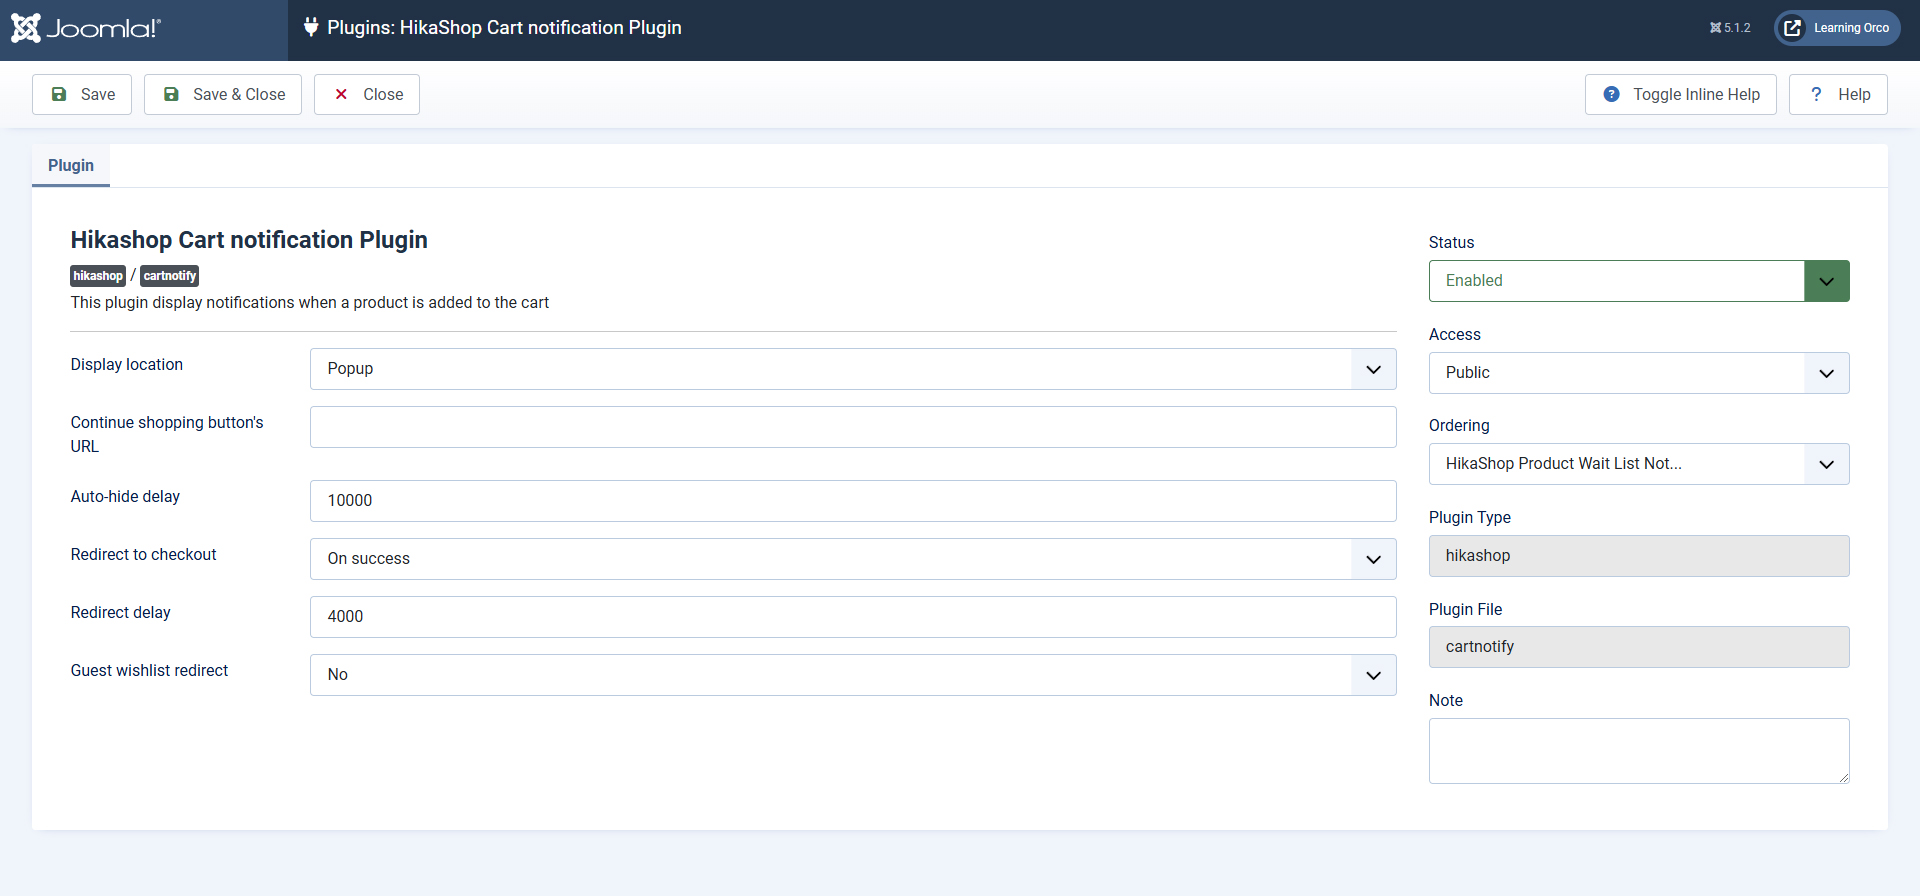Click the Save button
This screenshot has height=896, width=1920.
82,94
